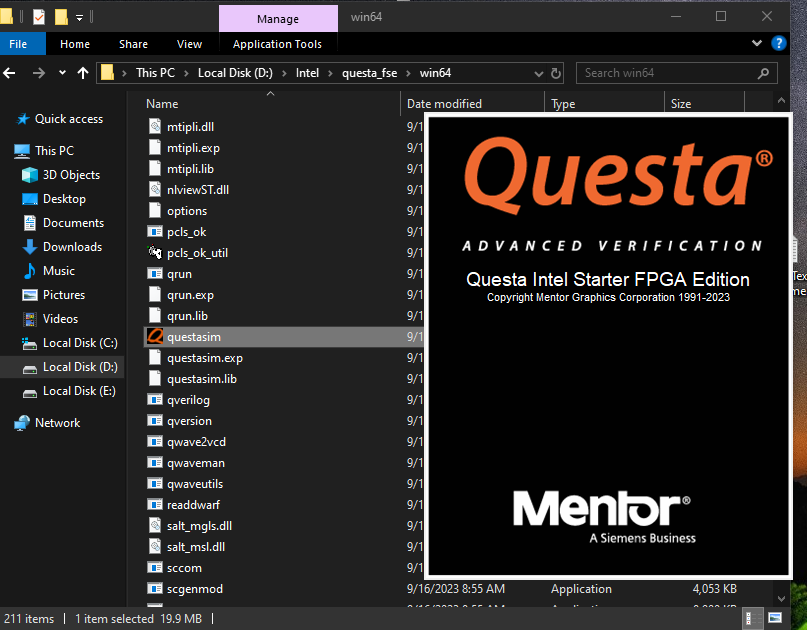The image size is (807, 630).
Task: Open recent locations dropdown arrow
Action: (x=62, y=73)
